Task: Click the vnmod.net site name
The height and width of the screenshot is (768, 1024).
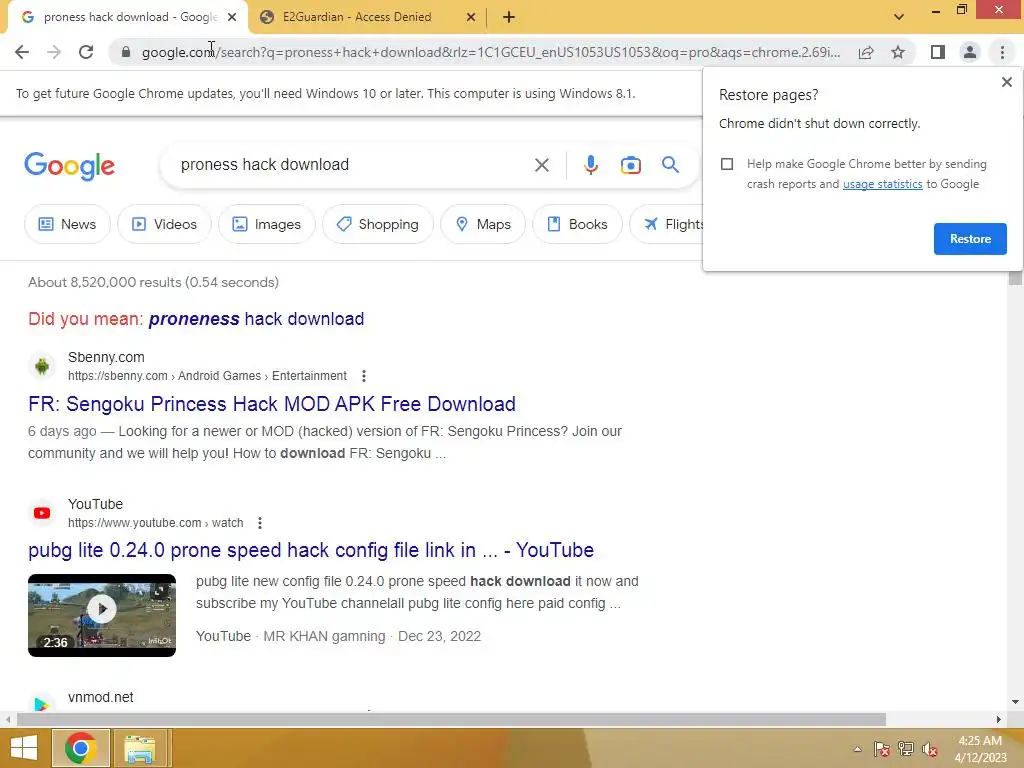Action: 101,697
